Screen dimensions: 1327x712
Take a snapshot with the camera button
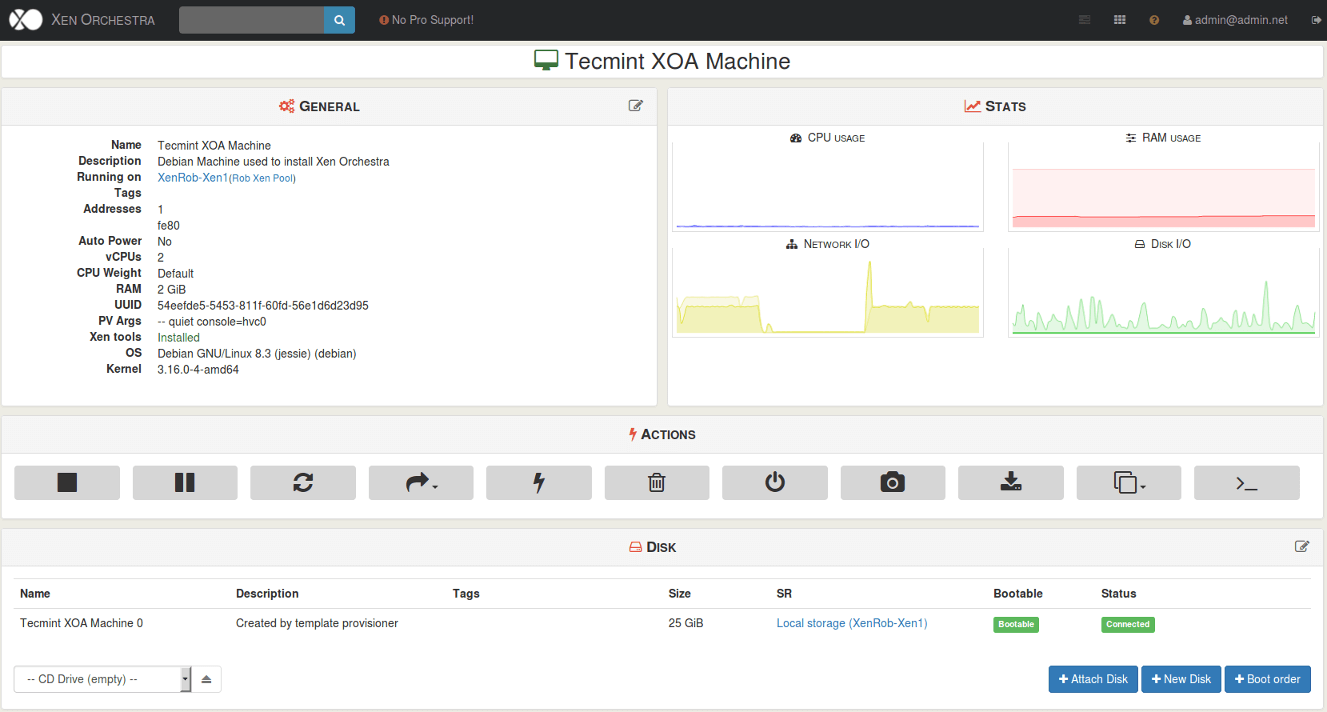coord(893,482)
